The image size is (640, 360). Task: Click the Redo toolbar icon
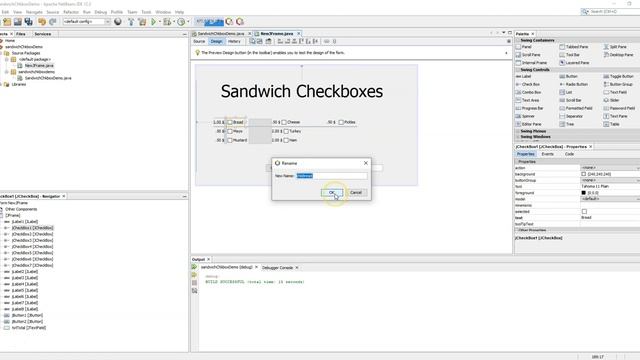pos(52,22)
